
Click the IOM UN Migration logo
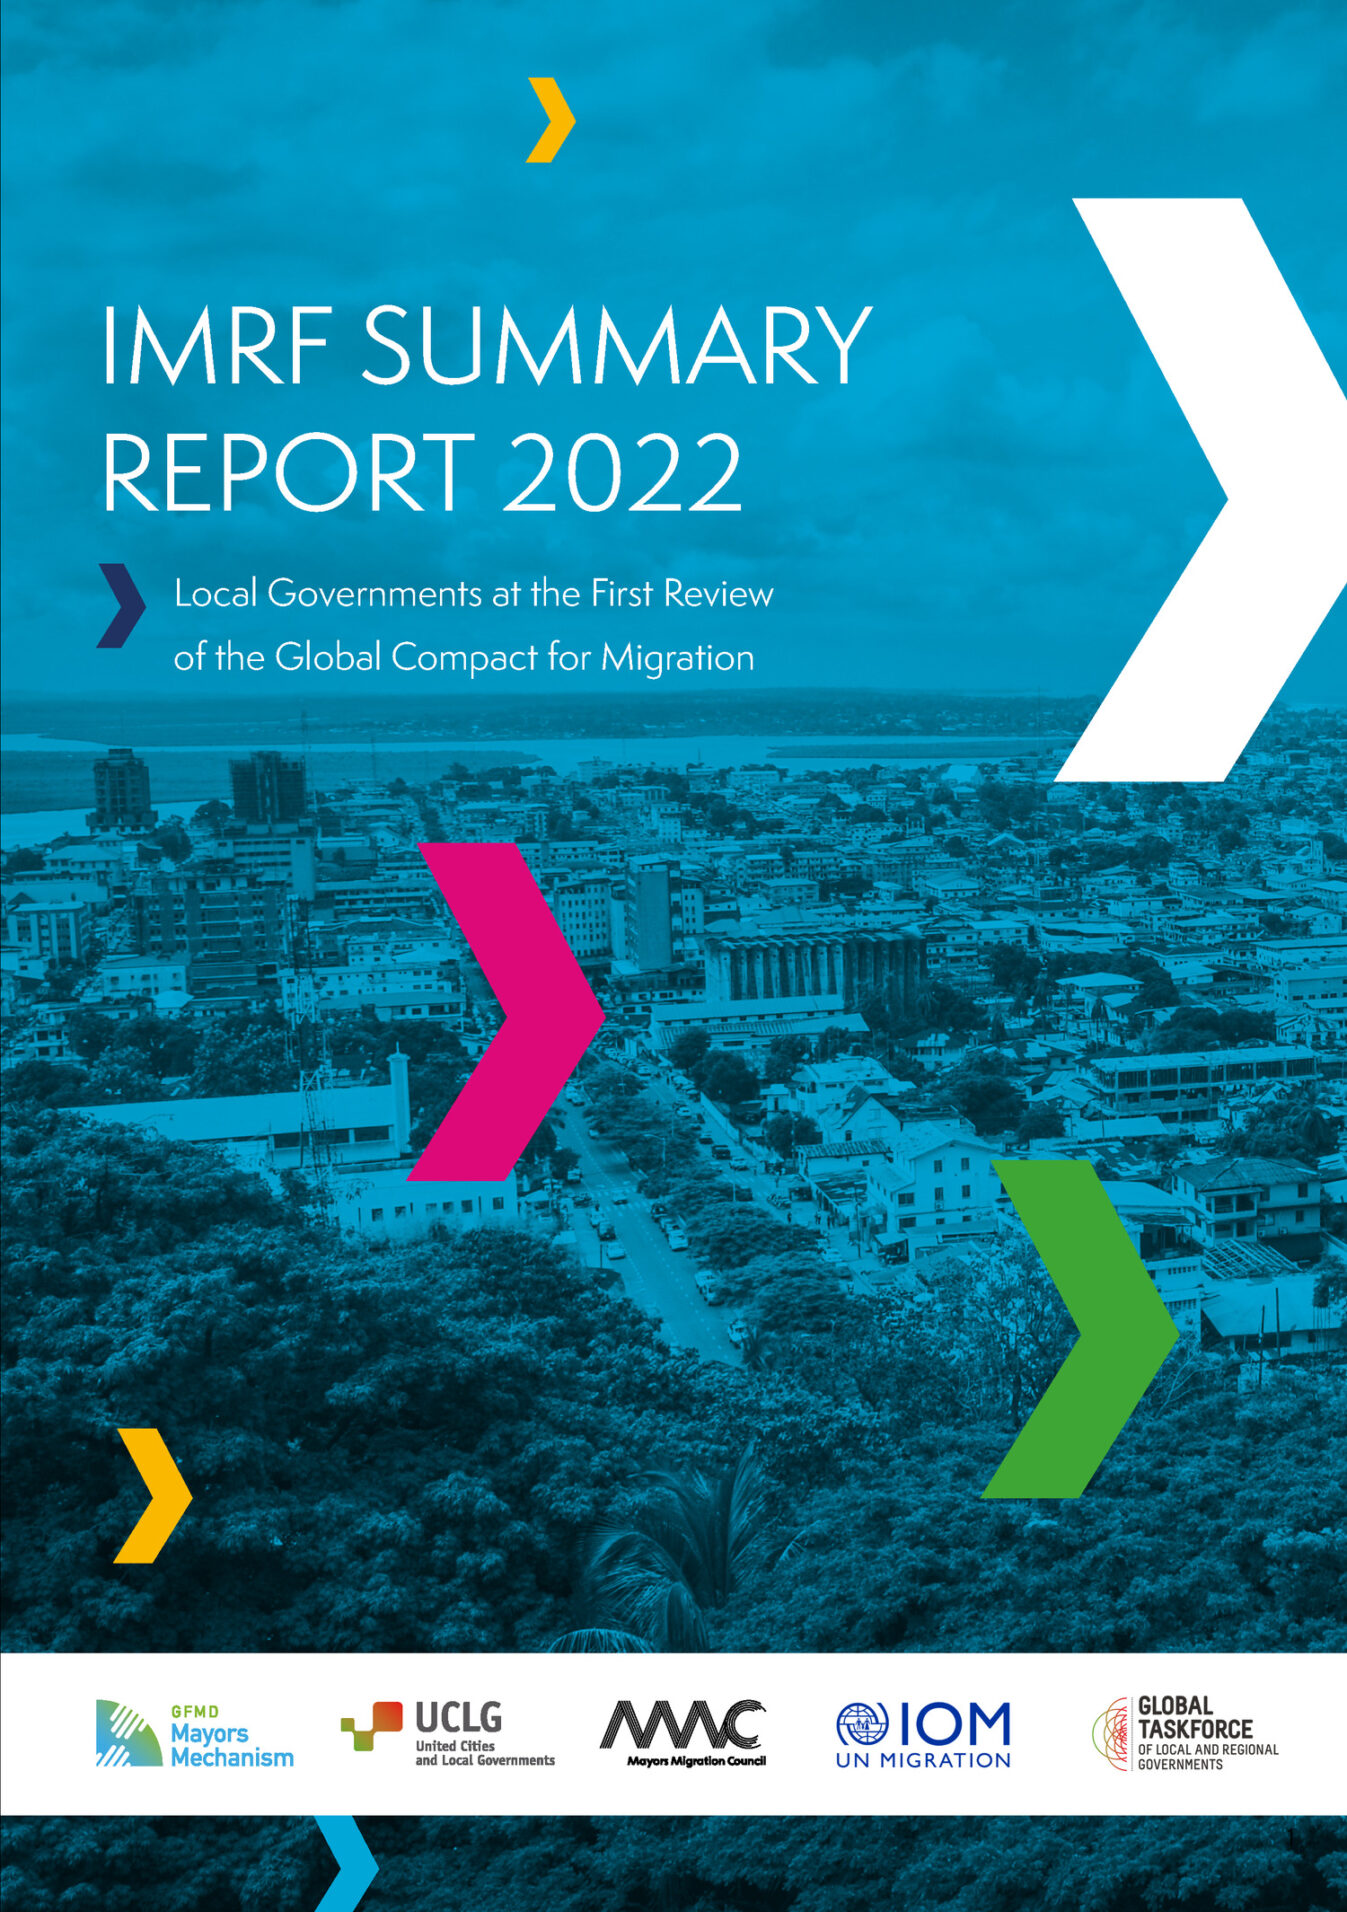coord(923,1734)
